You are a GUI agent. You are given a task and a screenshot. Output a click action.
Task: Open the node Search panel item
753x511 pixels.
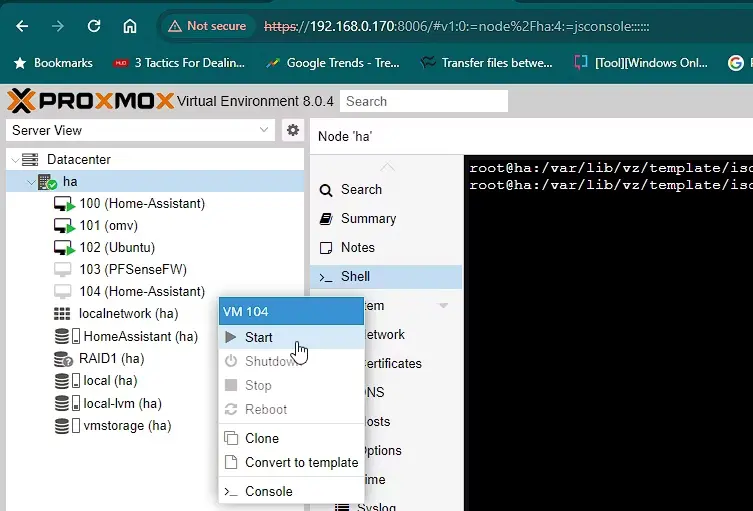point(386,190)
